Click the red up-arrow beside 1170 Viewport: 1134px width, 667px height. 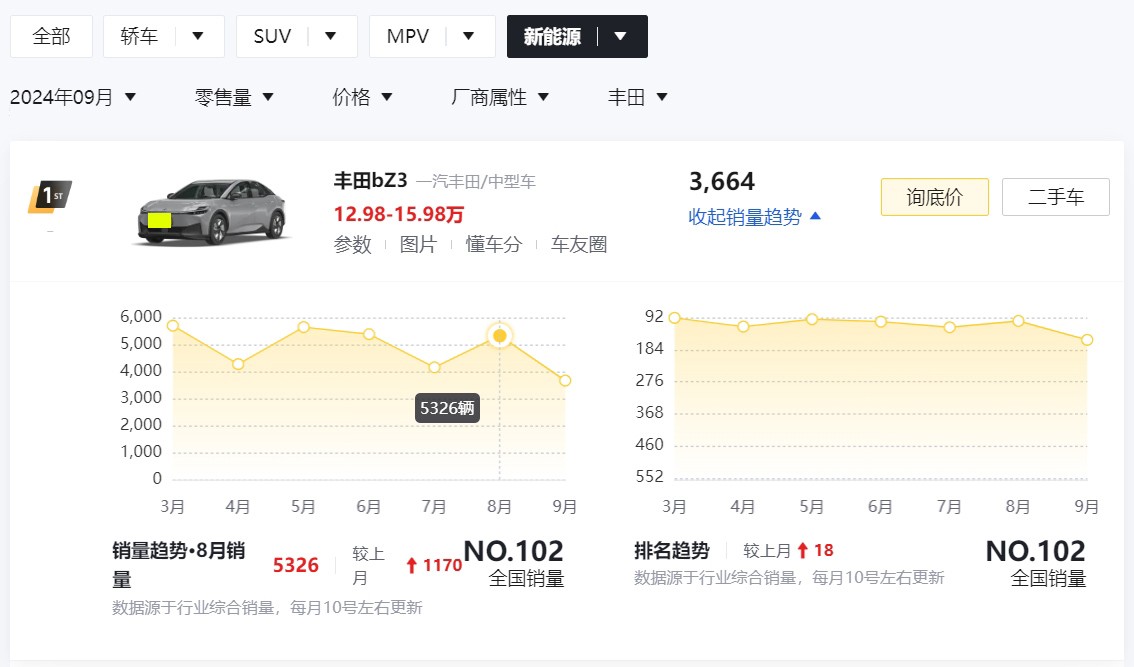pos(412,565)
